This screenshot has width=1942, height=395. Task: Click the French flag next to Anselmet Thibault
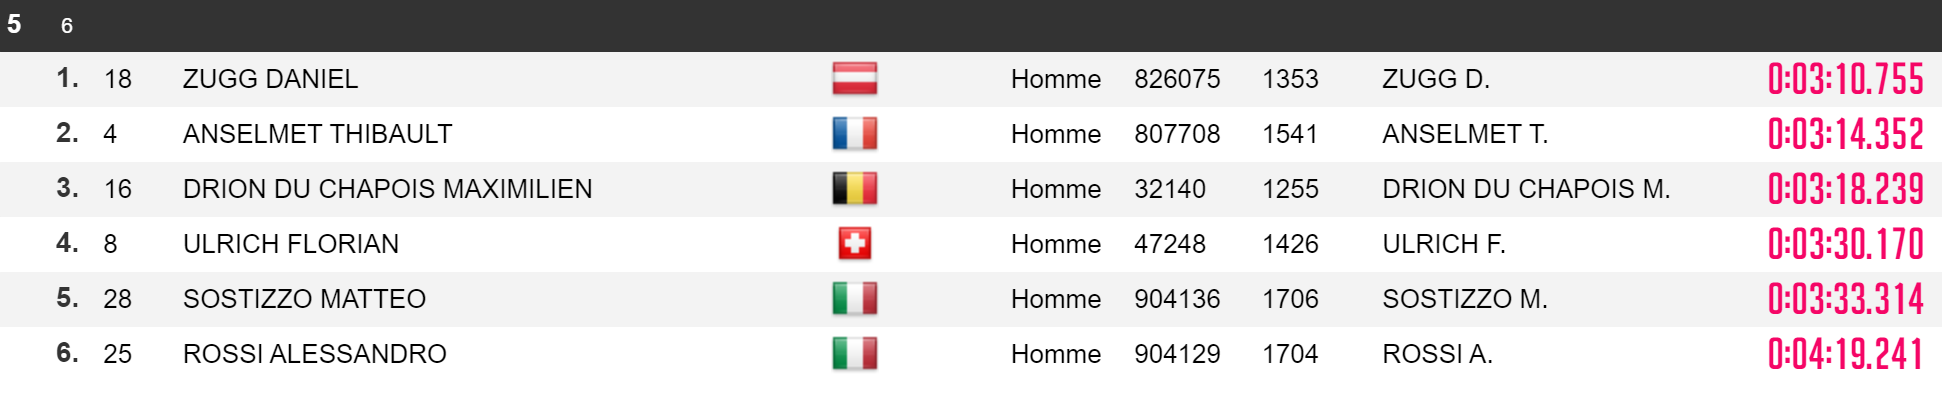click(855, 134)
